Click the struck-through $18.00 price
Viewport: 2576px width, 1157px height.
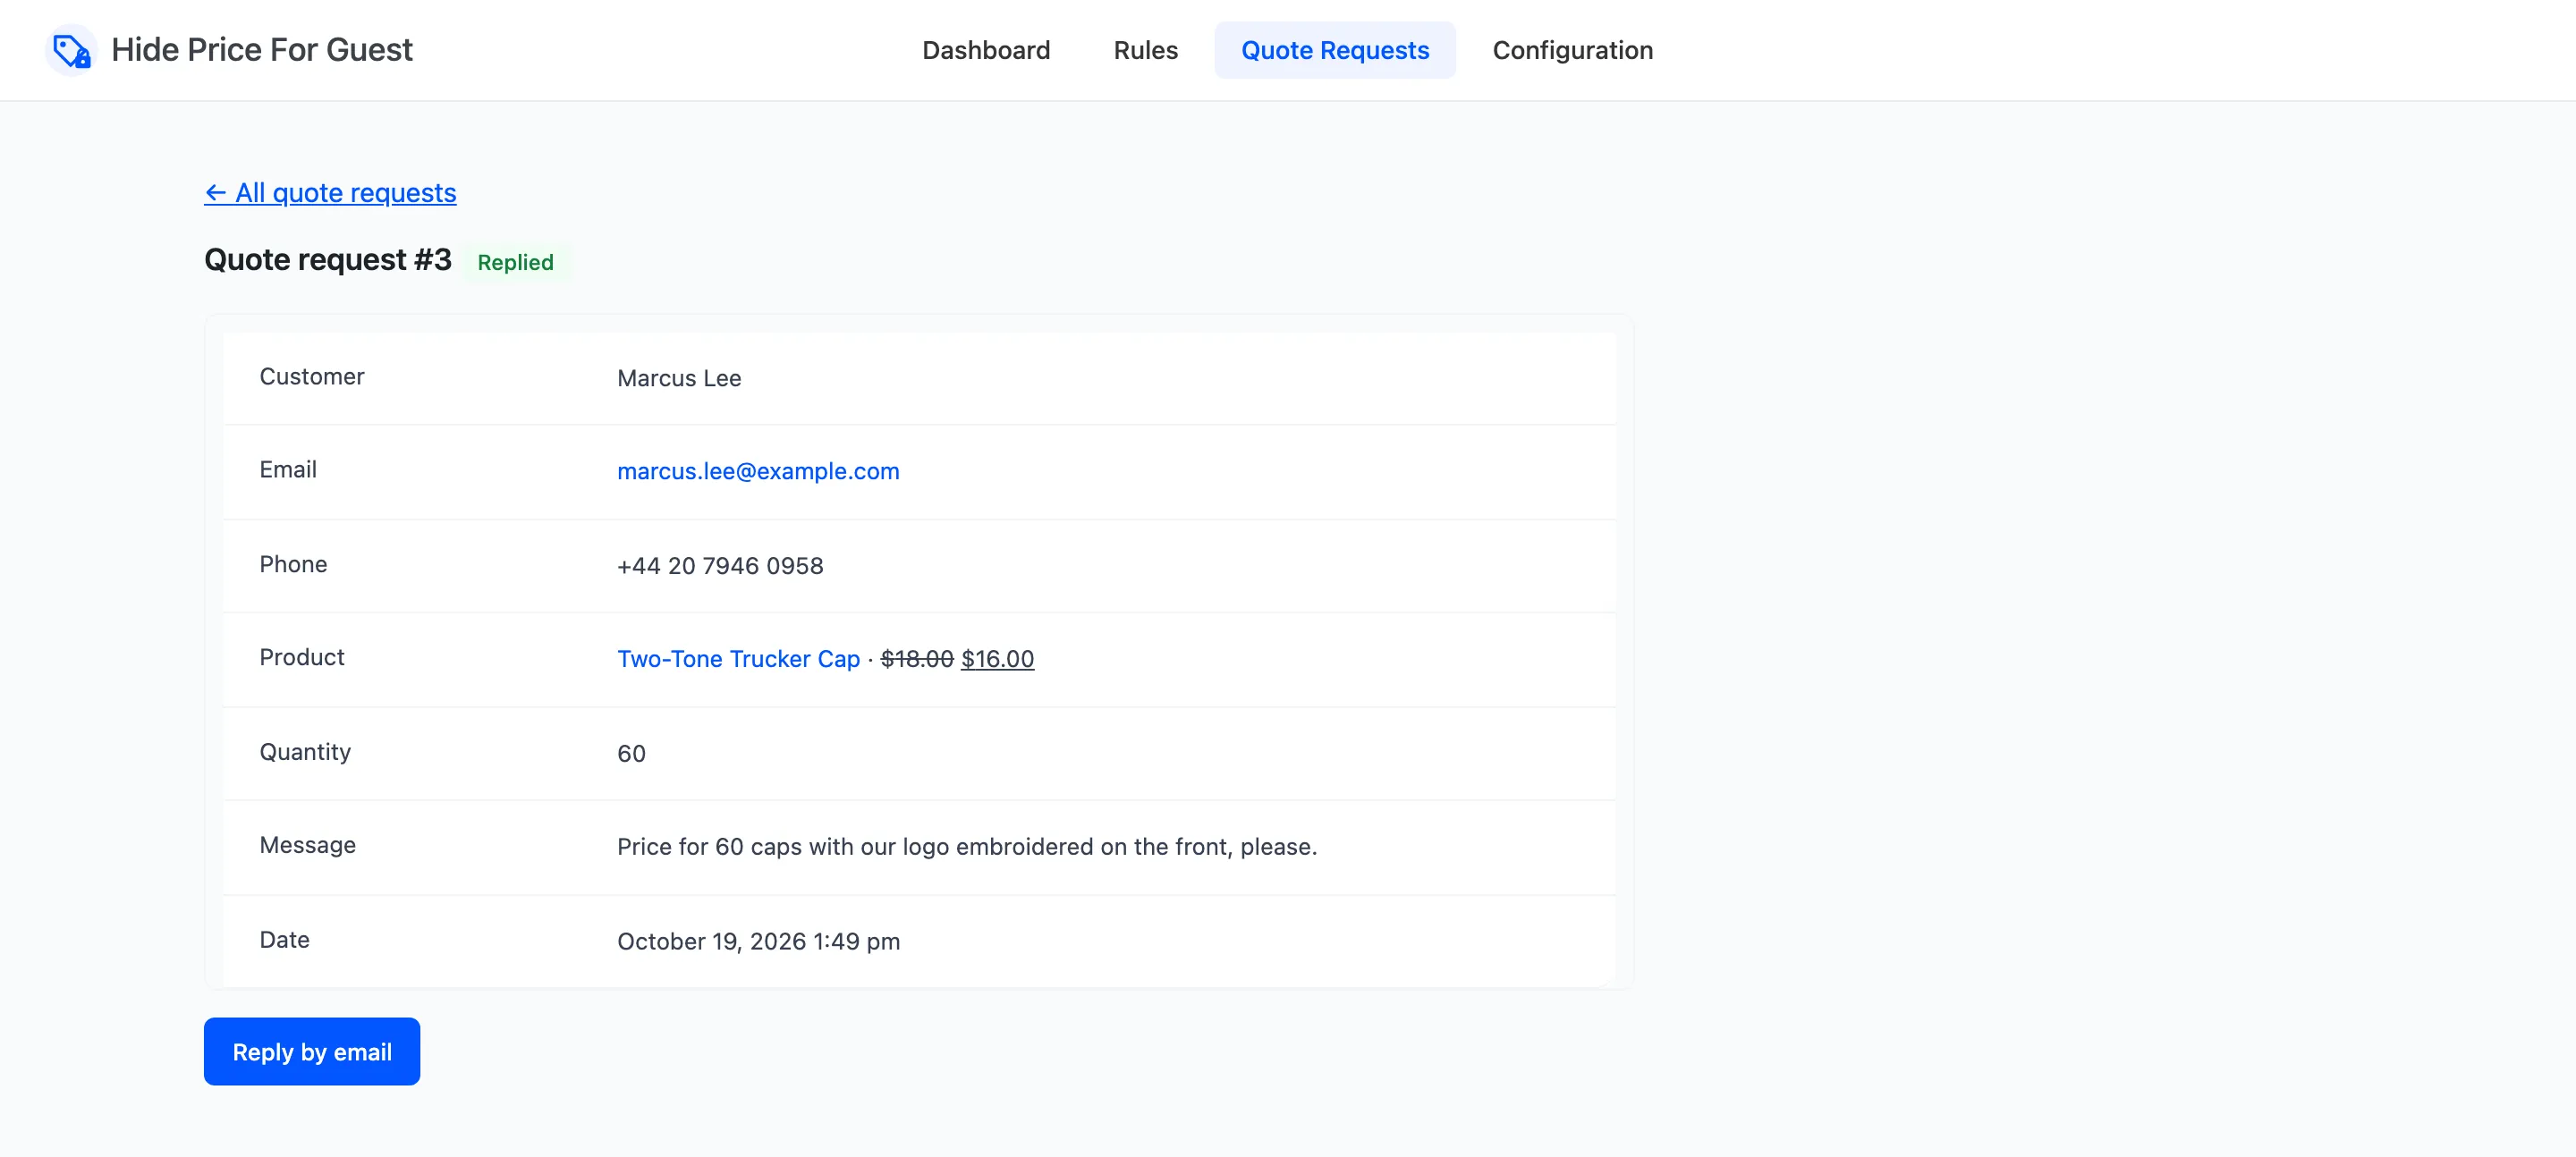pyautogui.click(x=917, y=659)
